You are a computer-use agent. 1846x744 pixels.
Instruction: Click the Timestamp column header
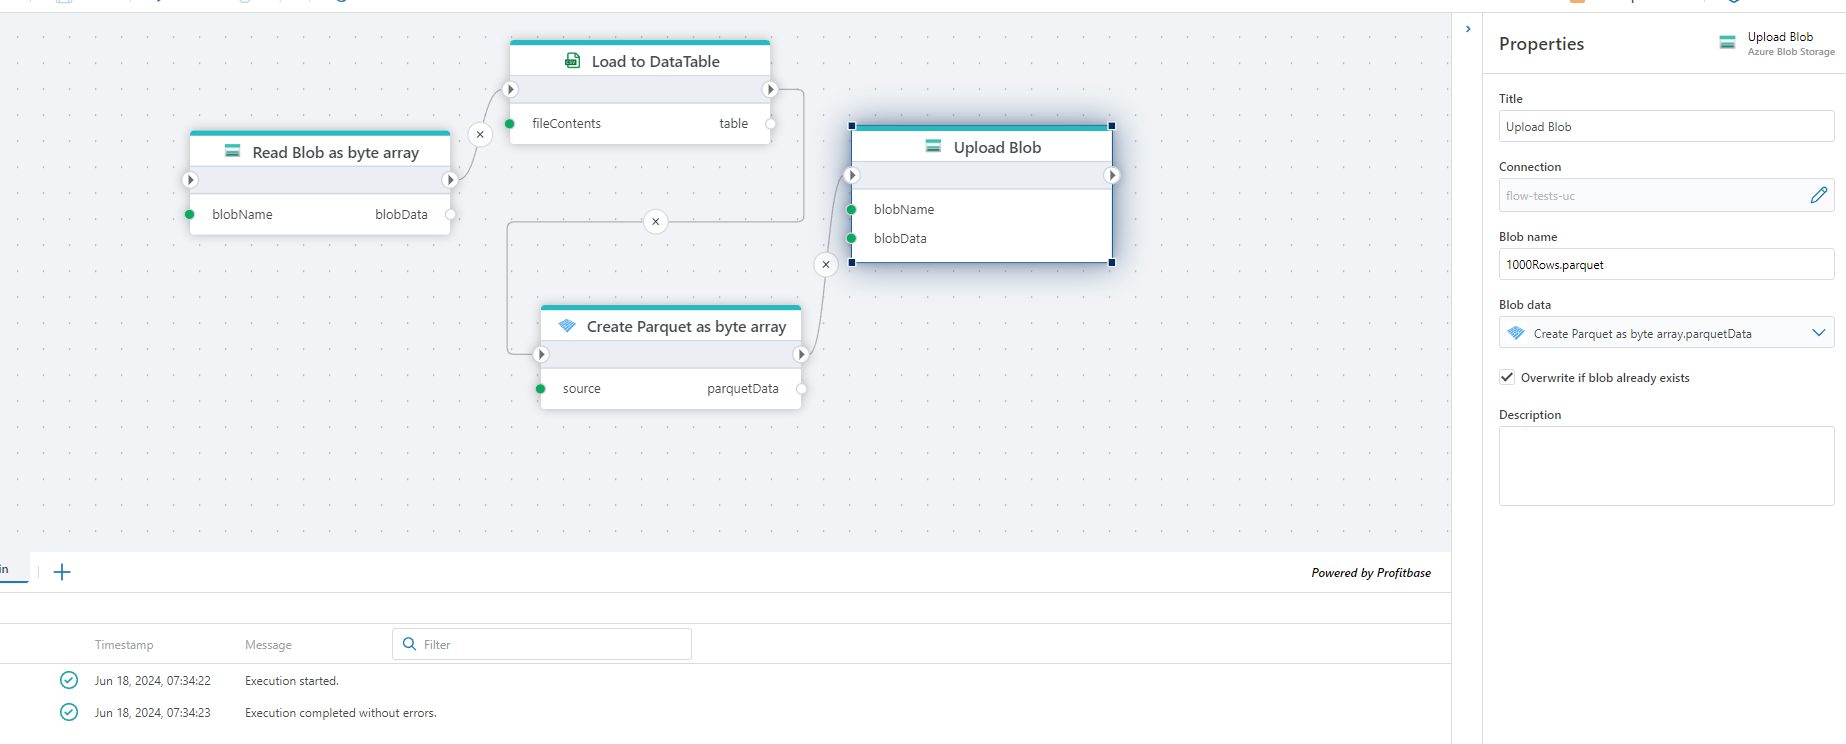coord(124,645)
